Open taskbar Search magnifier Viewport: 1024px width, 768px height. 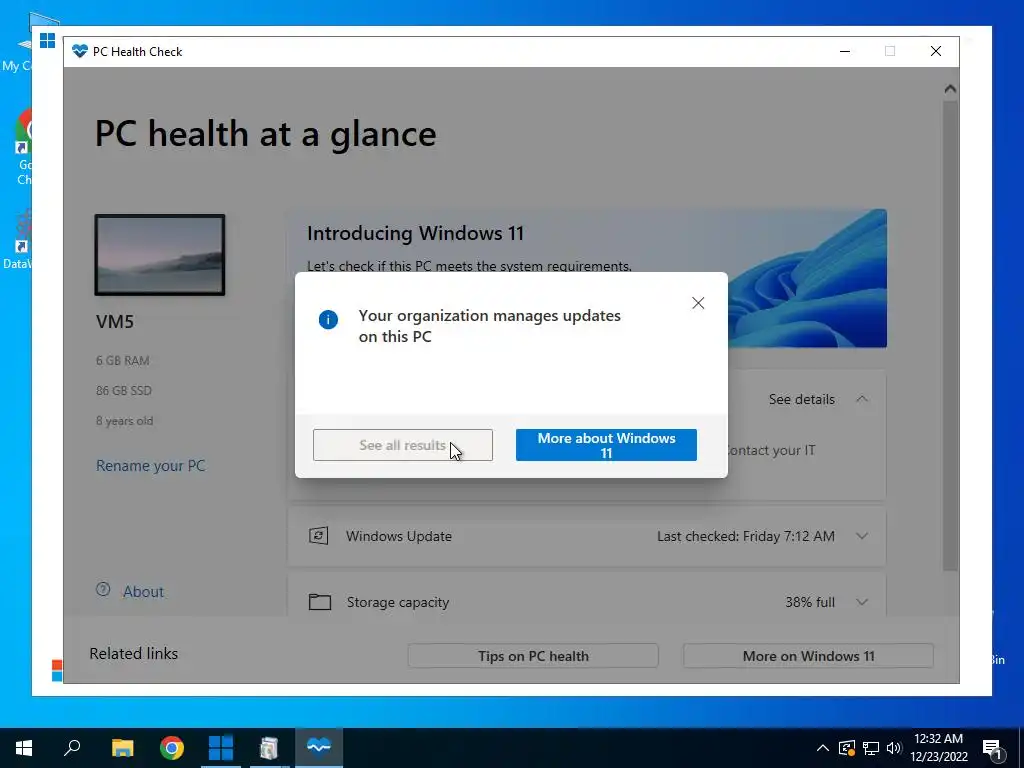tap(72, 748)
